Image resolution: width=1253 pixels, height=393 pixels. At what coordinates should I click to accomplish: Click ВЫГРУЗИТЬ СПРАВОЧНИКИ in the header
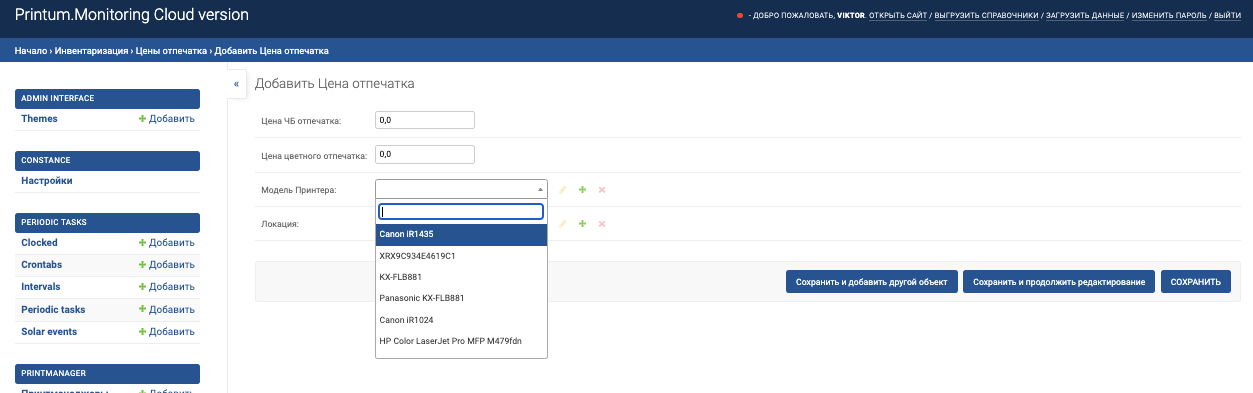[x=986, y=16]
